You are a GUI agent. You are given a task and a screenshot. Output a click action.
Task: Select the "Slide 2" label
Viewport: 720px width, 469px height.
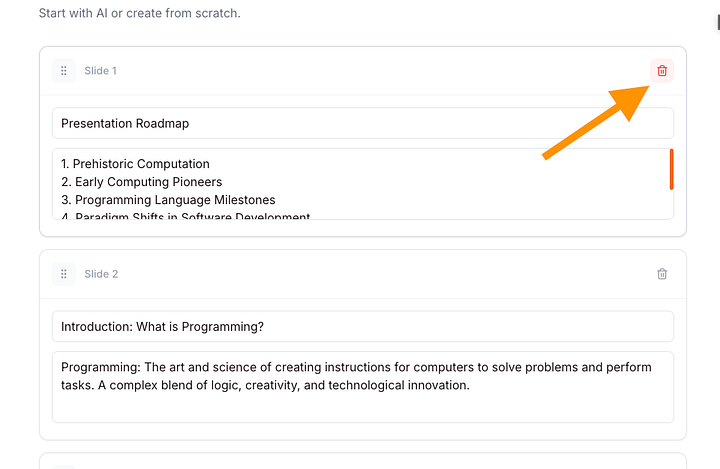[x=101, y=274]
